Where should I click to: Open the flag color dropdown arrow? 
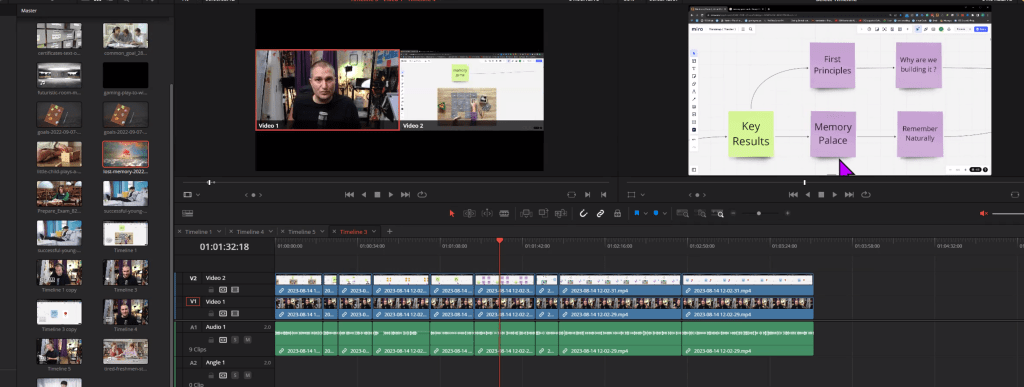click(x=645, y=213)
